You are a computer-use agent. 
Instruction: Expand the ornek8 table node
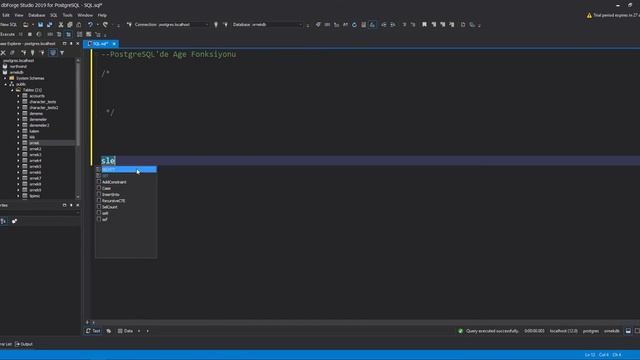coord(18,184)
